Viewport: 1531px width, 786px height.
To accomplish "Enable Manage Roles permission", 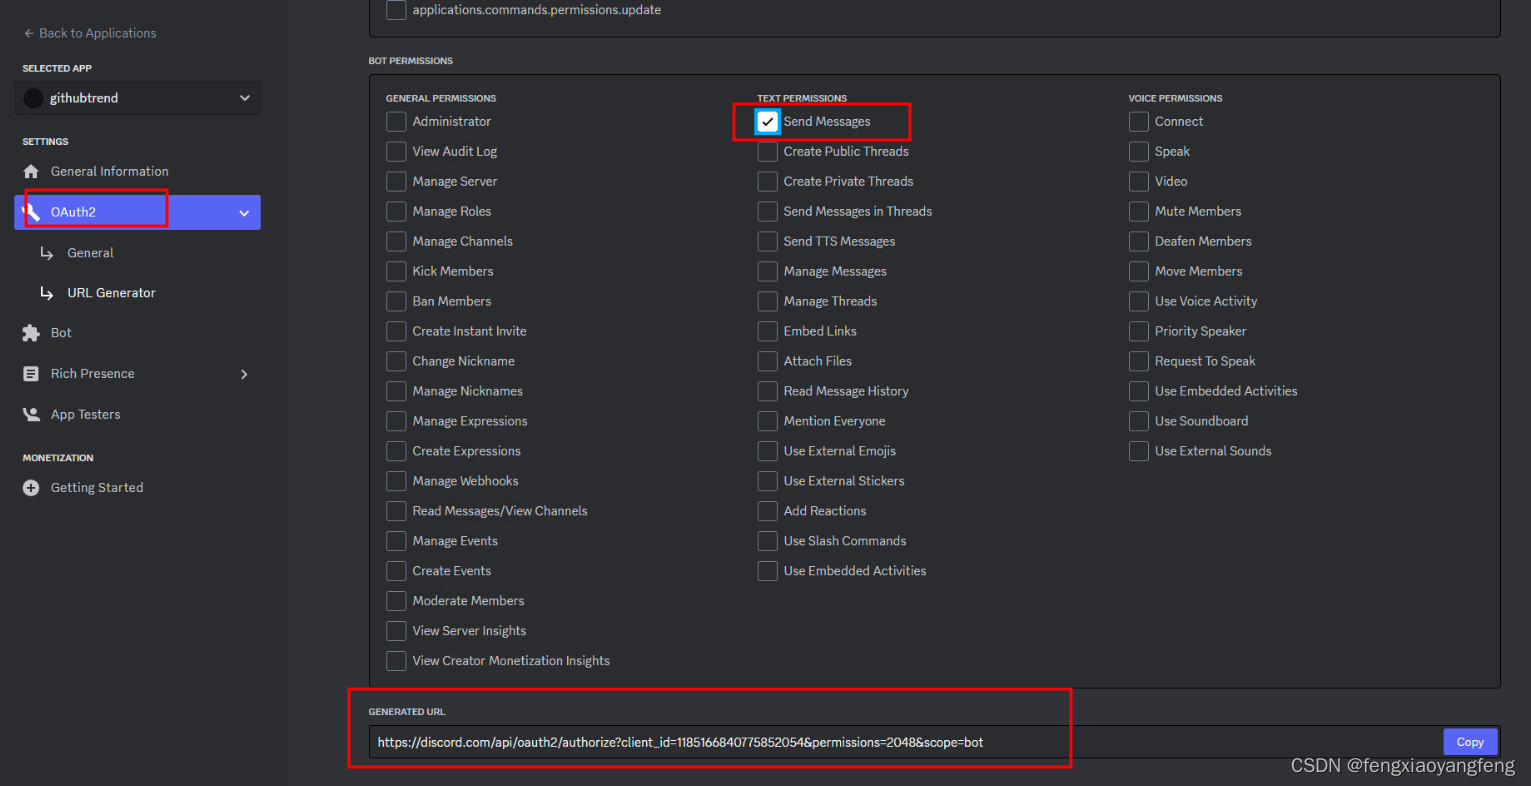I will (396, 211).
